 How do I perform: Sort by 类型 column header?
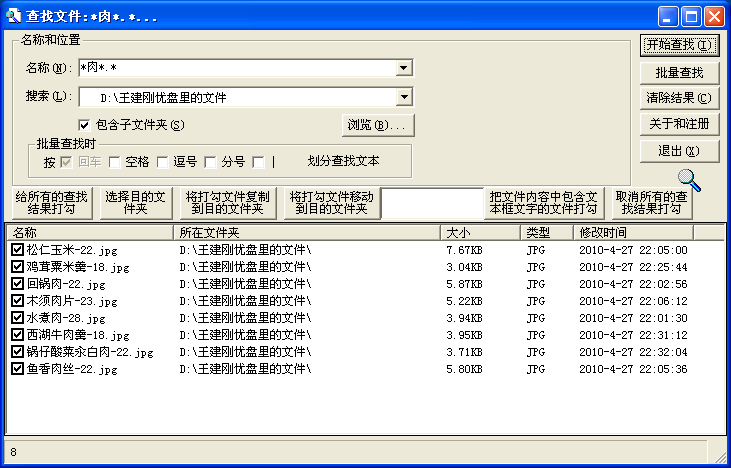(x=547, y=233)
